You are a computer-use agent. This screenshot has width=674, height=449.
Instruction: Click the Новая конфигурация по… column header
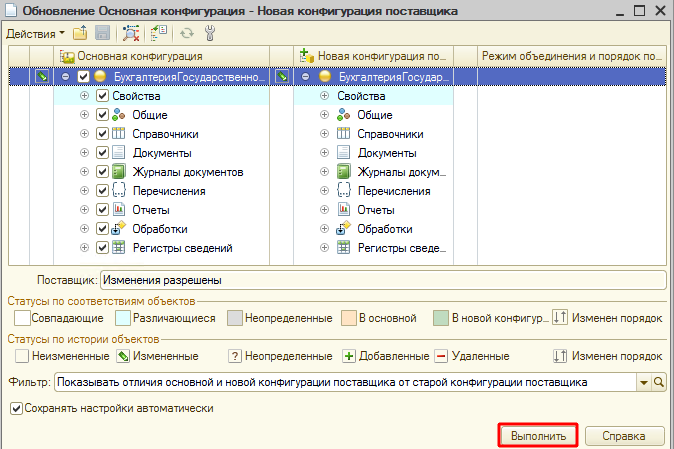point(373,56)
